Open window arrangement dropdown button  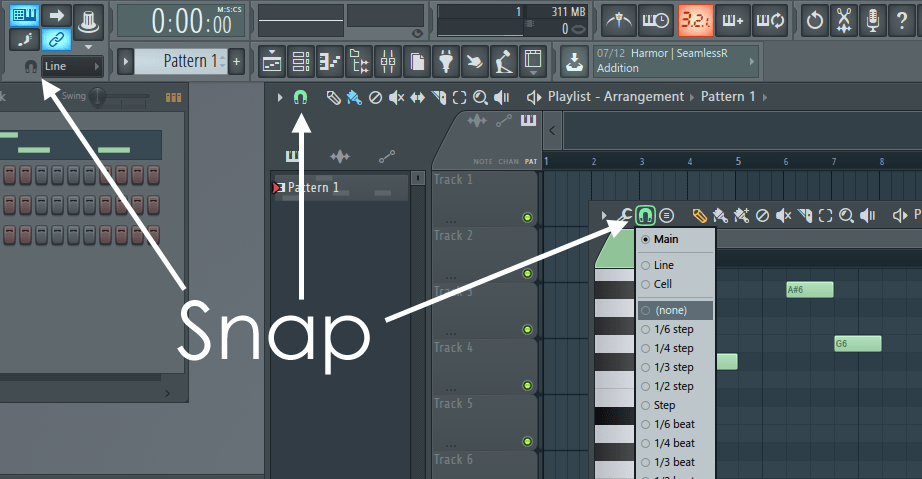pyautogui.click(x=533, y=61)
